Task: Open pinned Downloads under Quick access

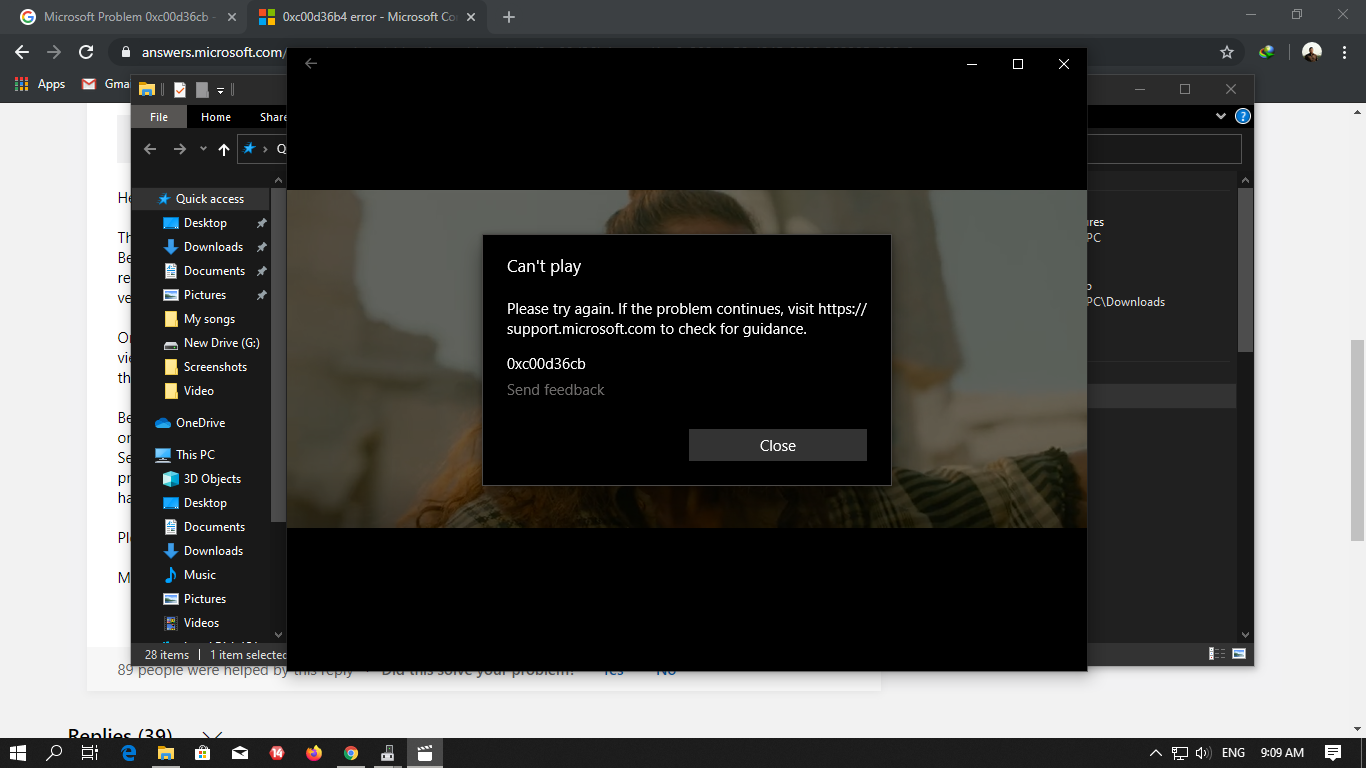Action: (213, 247)
